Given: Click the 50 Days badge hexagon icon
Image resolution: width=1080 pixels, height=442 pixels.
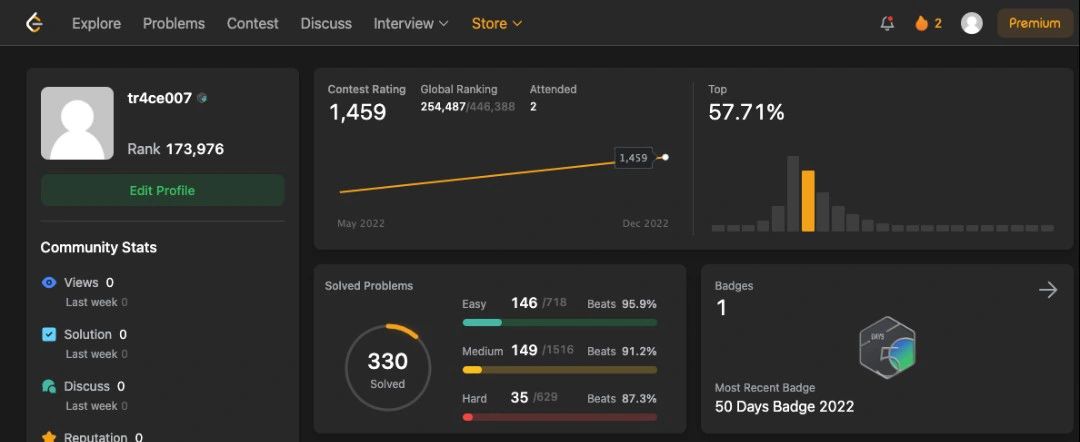Looking at the screenshot, I should (x=889, y=347).
